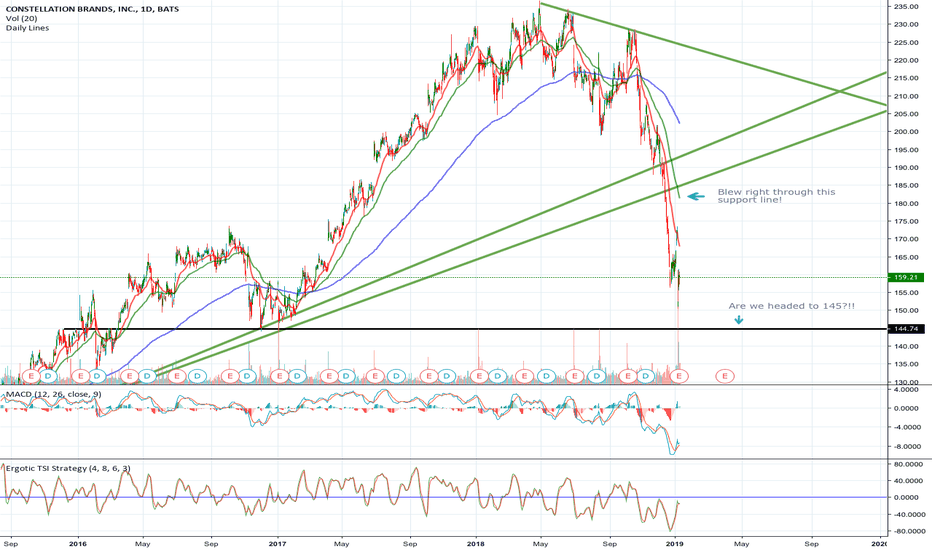Click the dividend D marker above May 2018
Screen dimensions: 932x550
point(546,376)
